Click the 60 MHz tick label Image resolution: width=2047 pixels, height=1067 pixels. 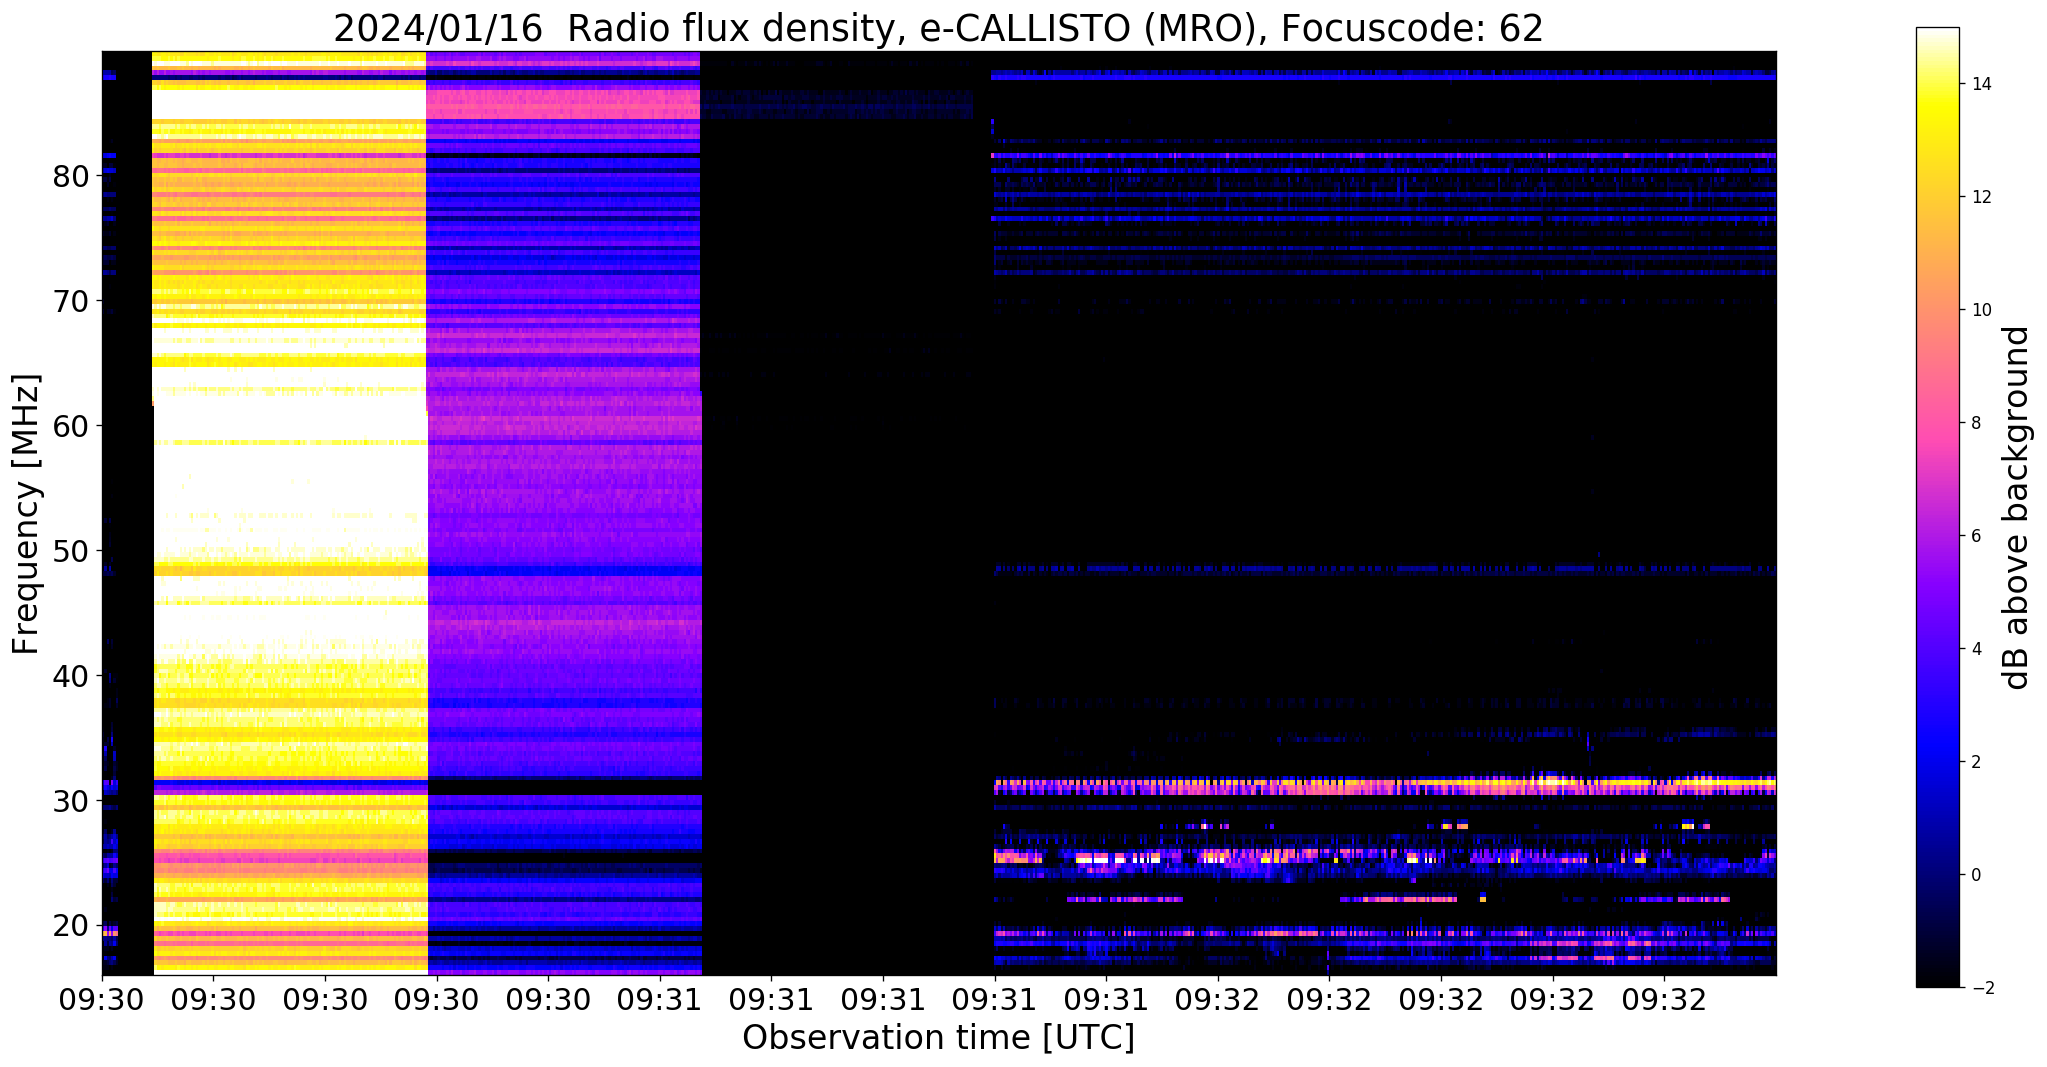(x=71, y=427)
